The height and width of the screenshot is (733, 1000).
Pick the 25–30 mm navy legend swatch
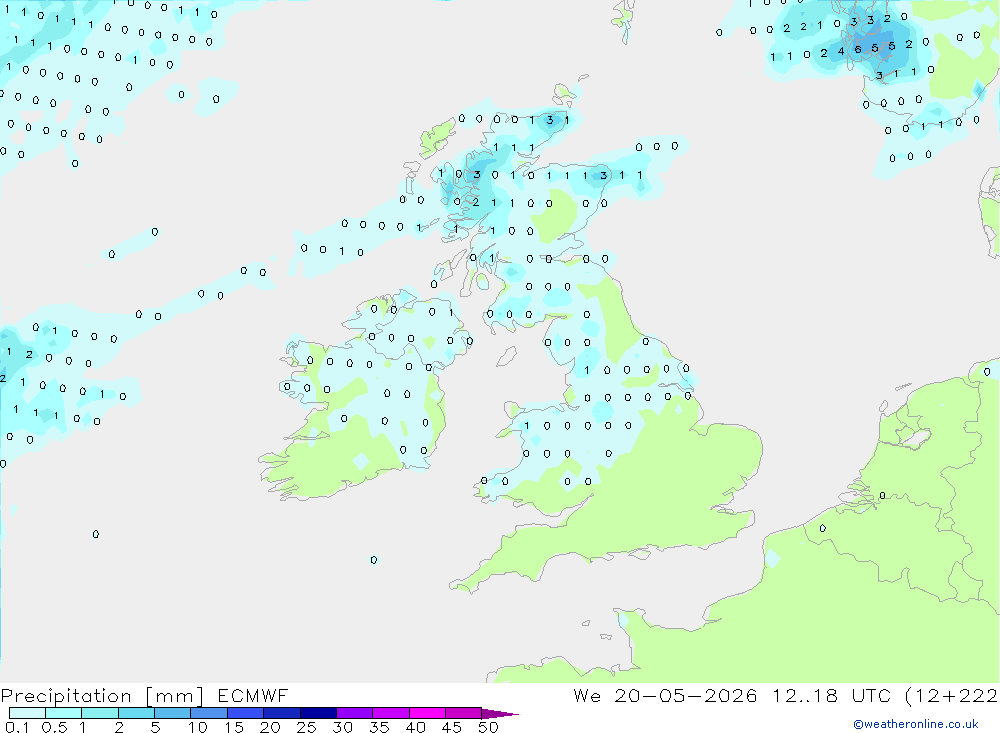[318, 713]
